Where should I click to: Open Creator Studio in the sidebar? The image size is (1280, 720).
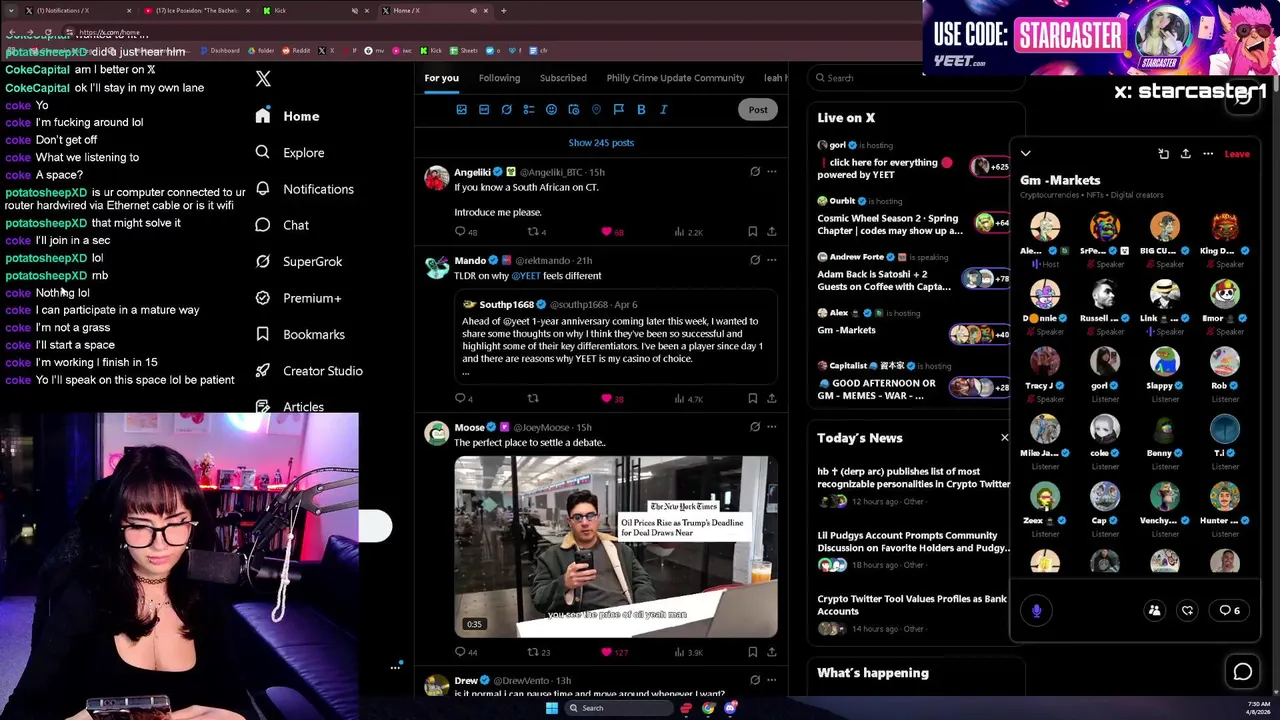coord(309,371)
